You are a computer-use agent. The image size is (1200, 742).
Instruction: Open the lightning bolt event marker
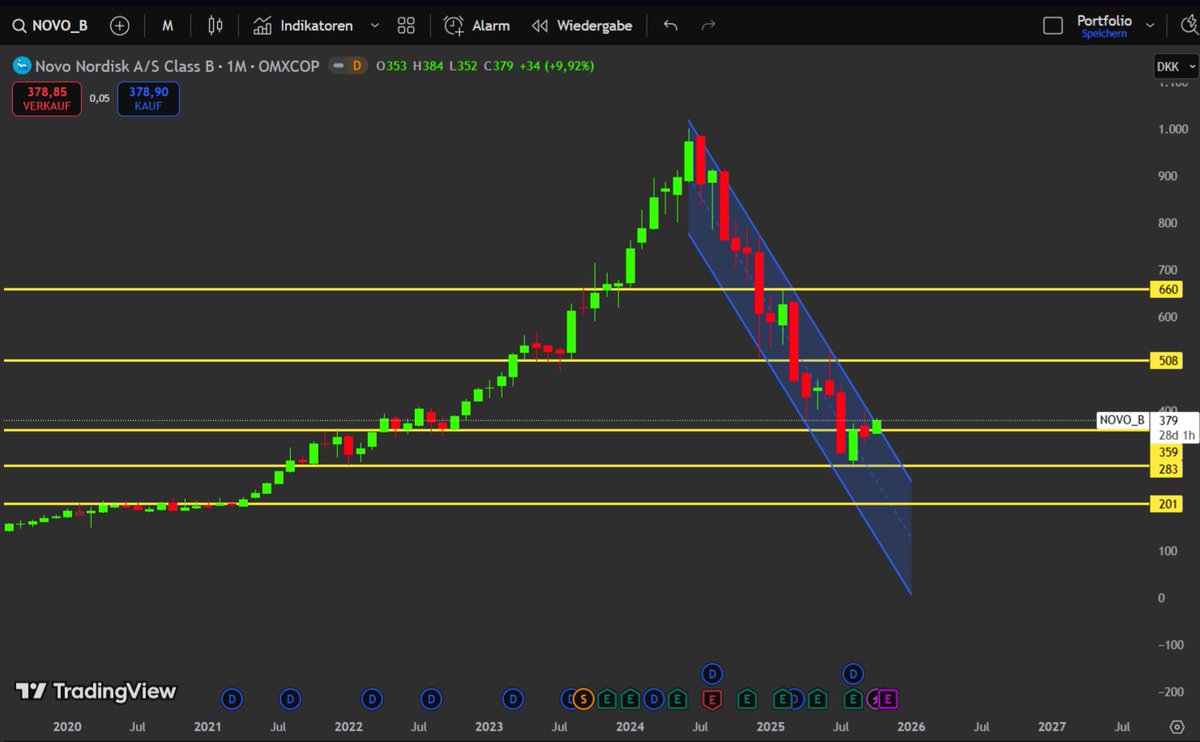(x=872, y=698)
